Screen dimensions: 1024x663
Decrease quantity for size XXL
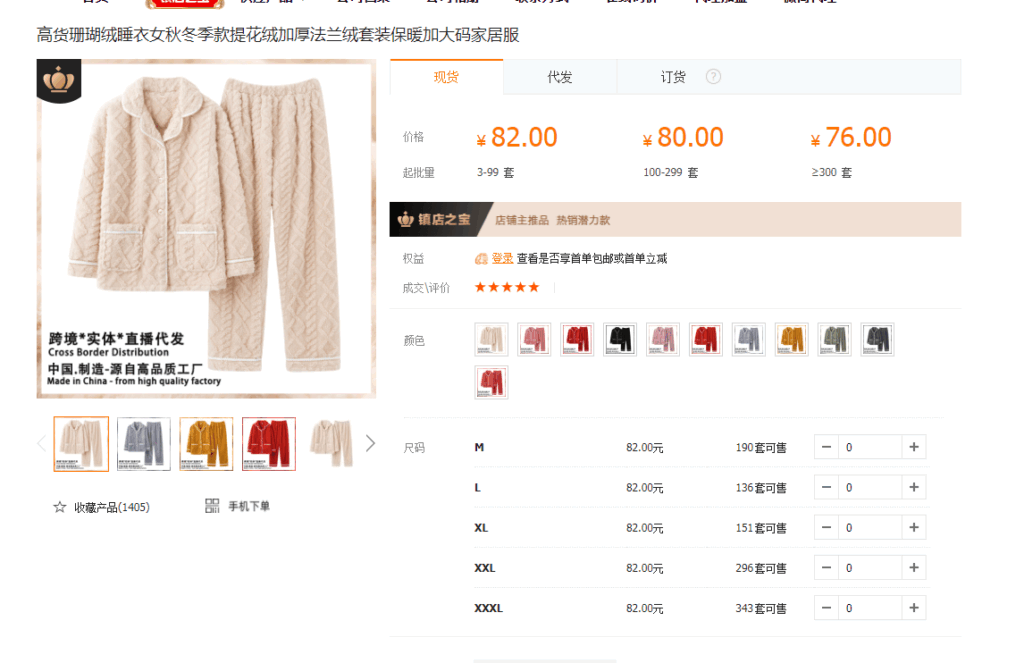pyautogui.click(x=826, y=568)
